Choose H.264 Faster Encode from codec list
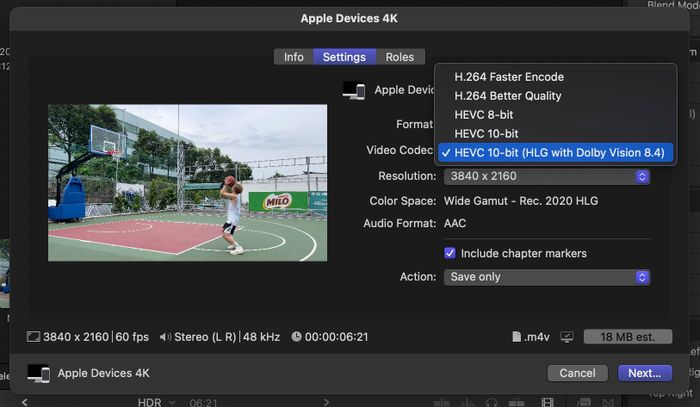 [509, 77]
